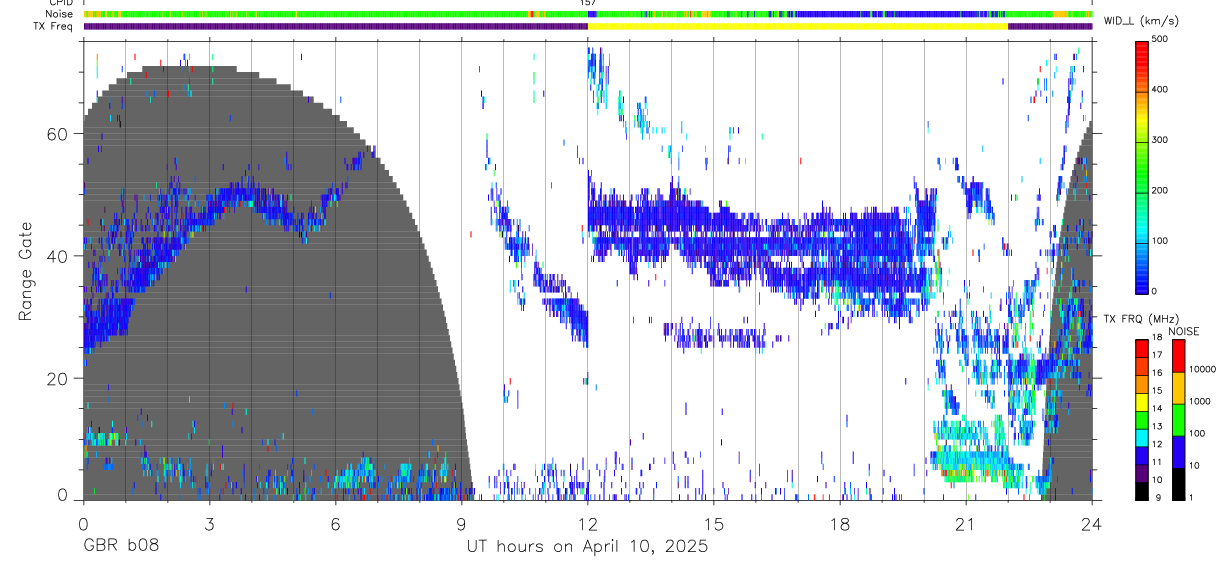Select the "TX Freq" strip label at top left
This screenshot has width=1228, height=567.
tap(54, 26)
